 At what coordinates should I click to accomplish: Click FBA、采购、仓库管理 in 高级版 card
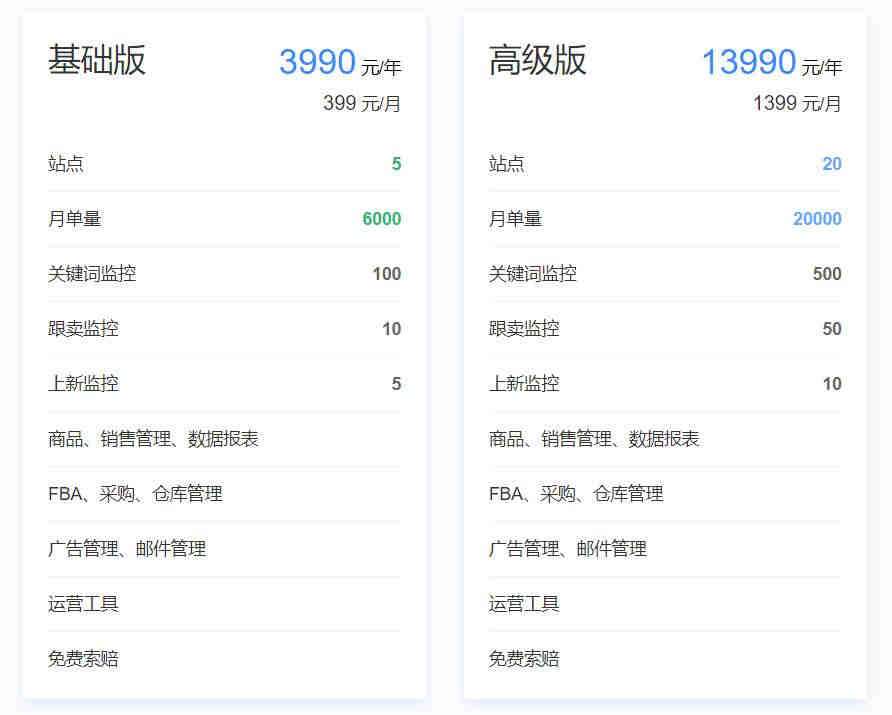click(576, 494)
